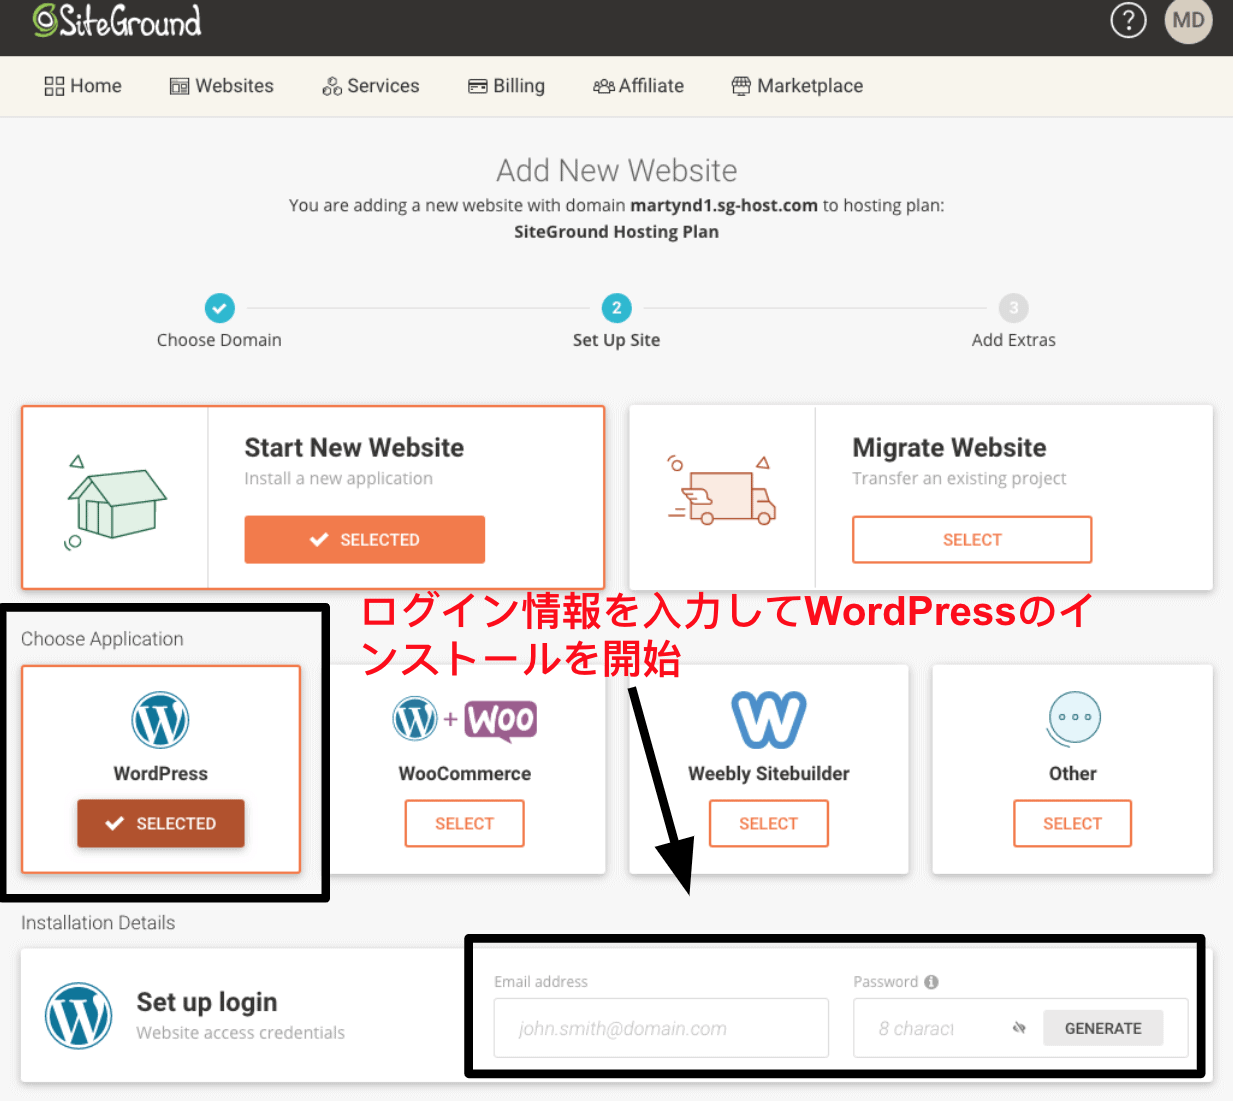Screen dimensions: 1233x1101
Task: Go to the Home menu
Action: pos(83,86)
